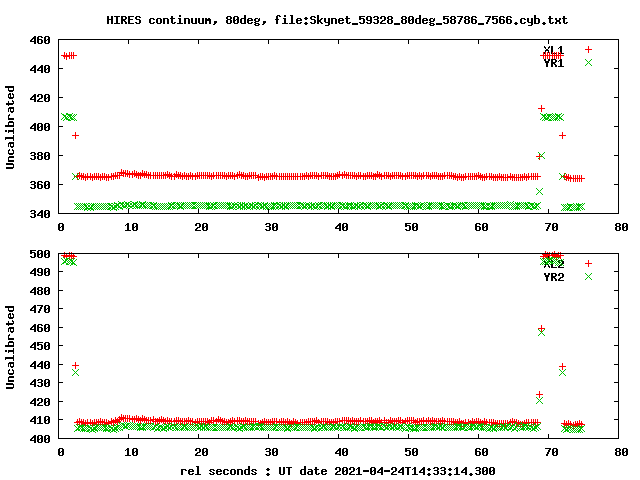Click the green cross marker beside YR1 legend

pyautogui.click(x=588, y=62)
